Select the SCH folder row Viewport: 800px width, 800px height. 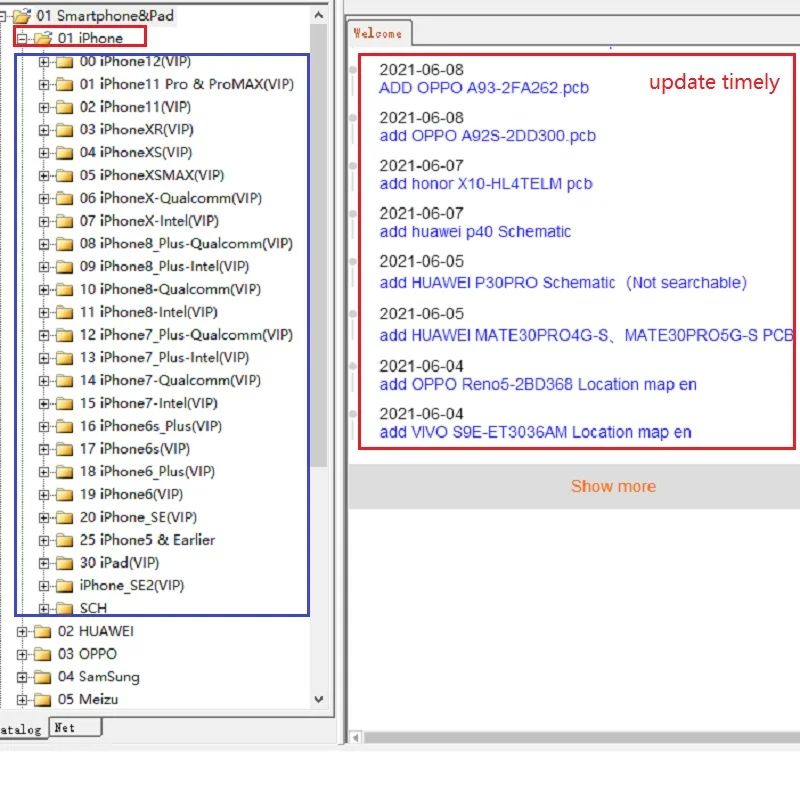coord(93,608)
